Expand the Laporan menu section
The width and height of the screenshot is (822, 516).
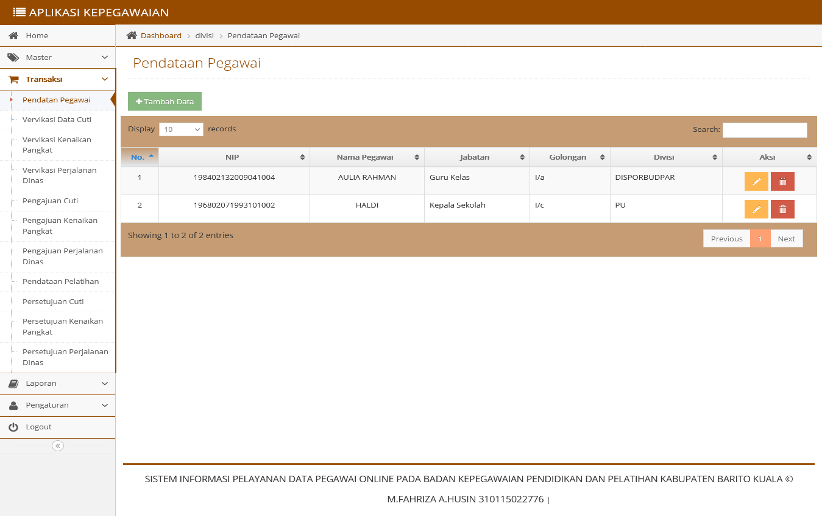(x=58, y=383)
